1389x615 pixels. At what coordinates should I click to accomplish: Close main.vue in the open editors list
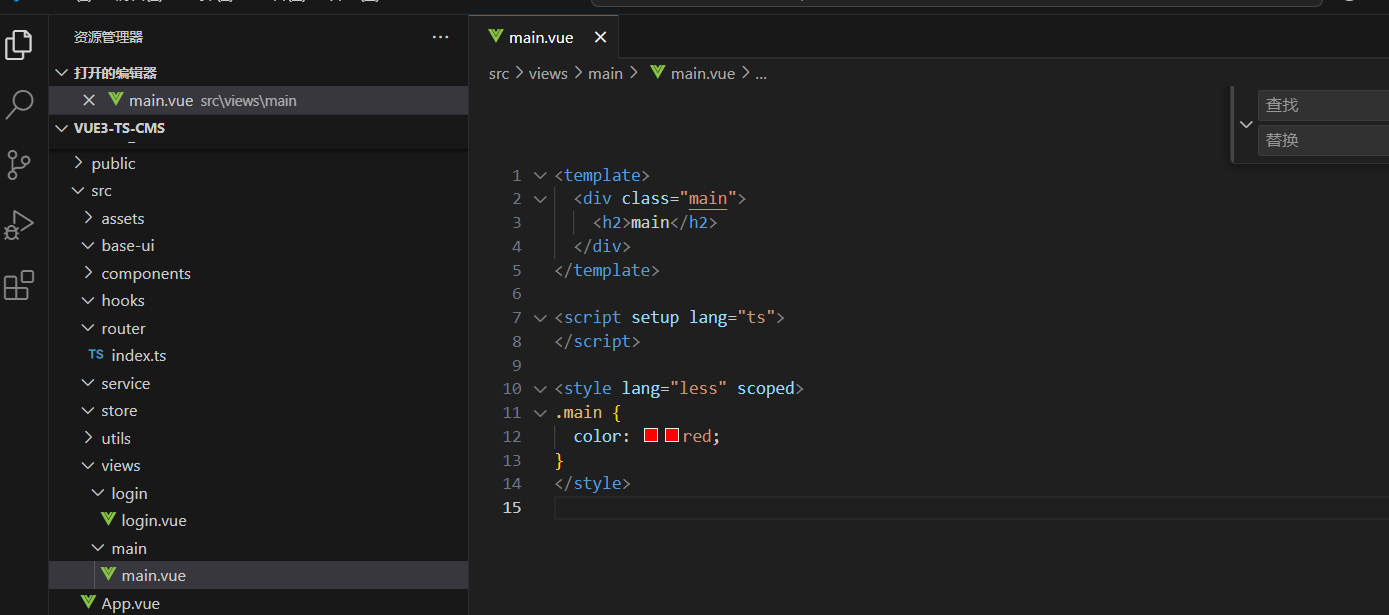coord(89,100)
